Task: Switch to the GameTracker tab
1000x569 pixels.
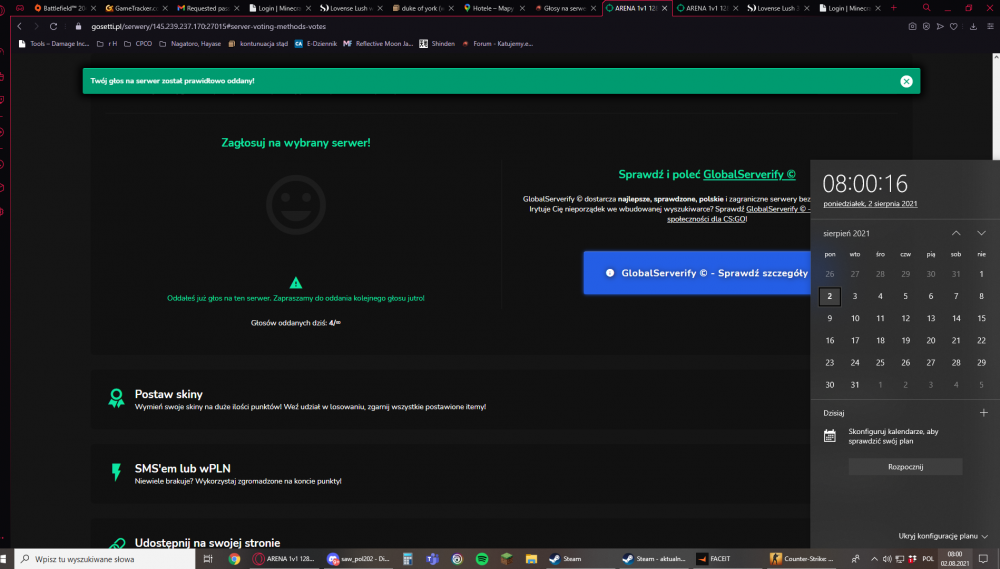Action: click(x=135, y=8)
